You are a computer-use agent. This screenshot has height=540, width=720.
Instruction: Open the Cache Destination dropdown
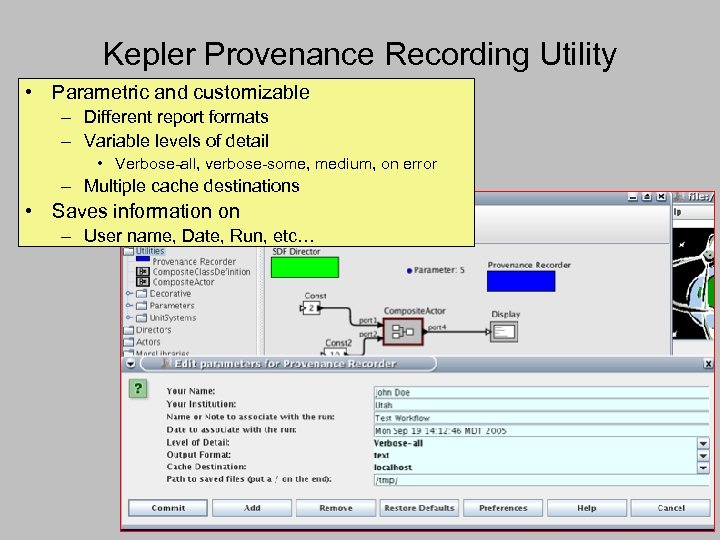(x=703, y=467)
